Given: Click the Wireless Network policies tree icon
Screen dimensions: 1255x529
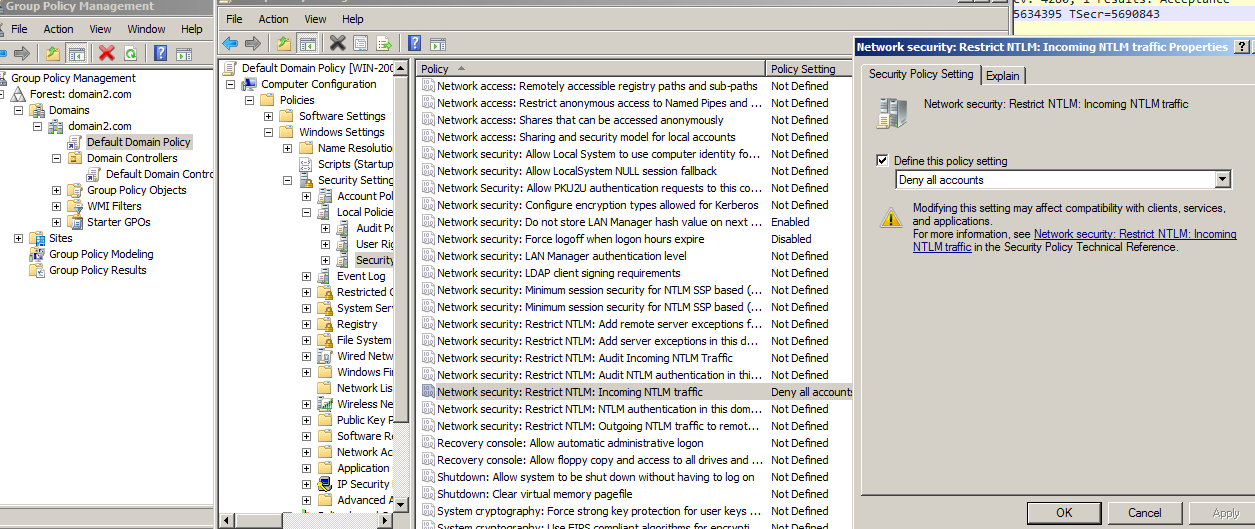Looking at the screenshot, I should click(325, 404).
